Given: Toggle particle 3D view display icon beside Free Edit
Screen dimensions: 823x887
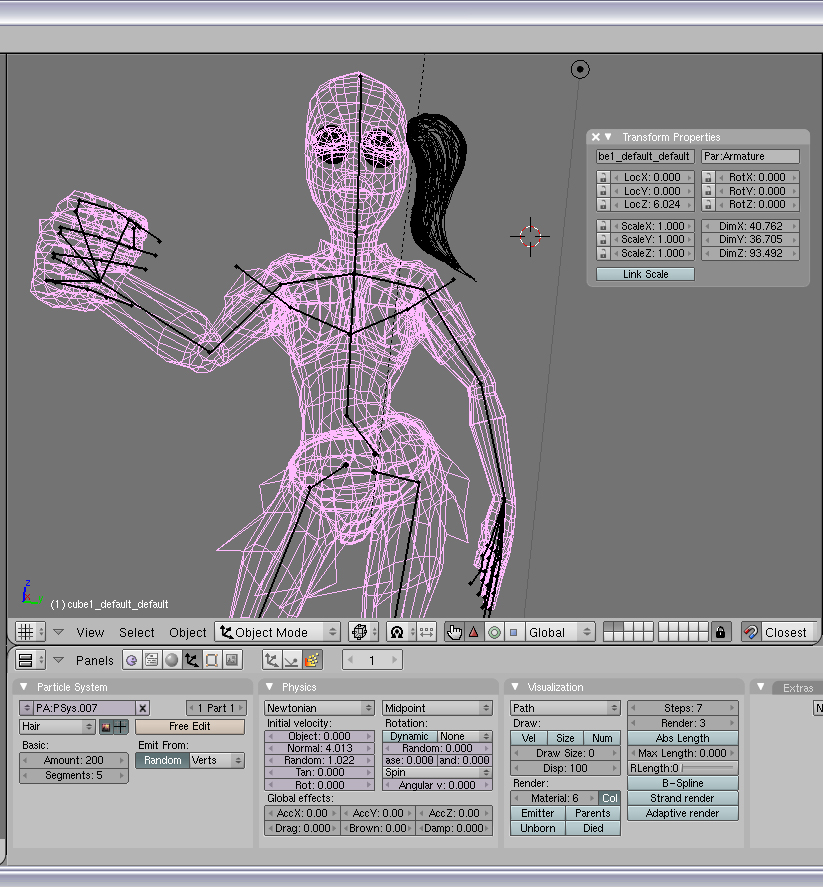Looking at the screenshot, I should pyautogui.click(x=120, y=727).
